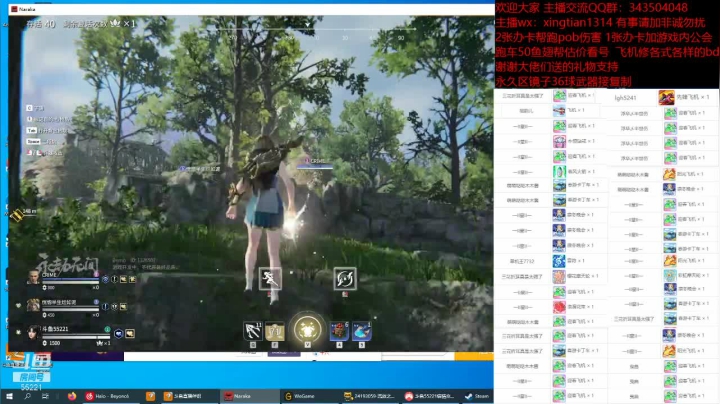Open the Windows Start menu
Image resolution: width=720 pixels, height=404 pixels.
coord(9,396)
